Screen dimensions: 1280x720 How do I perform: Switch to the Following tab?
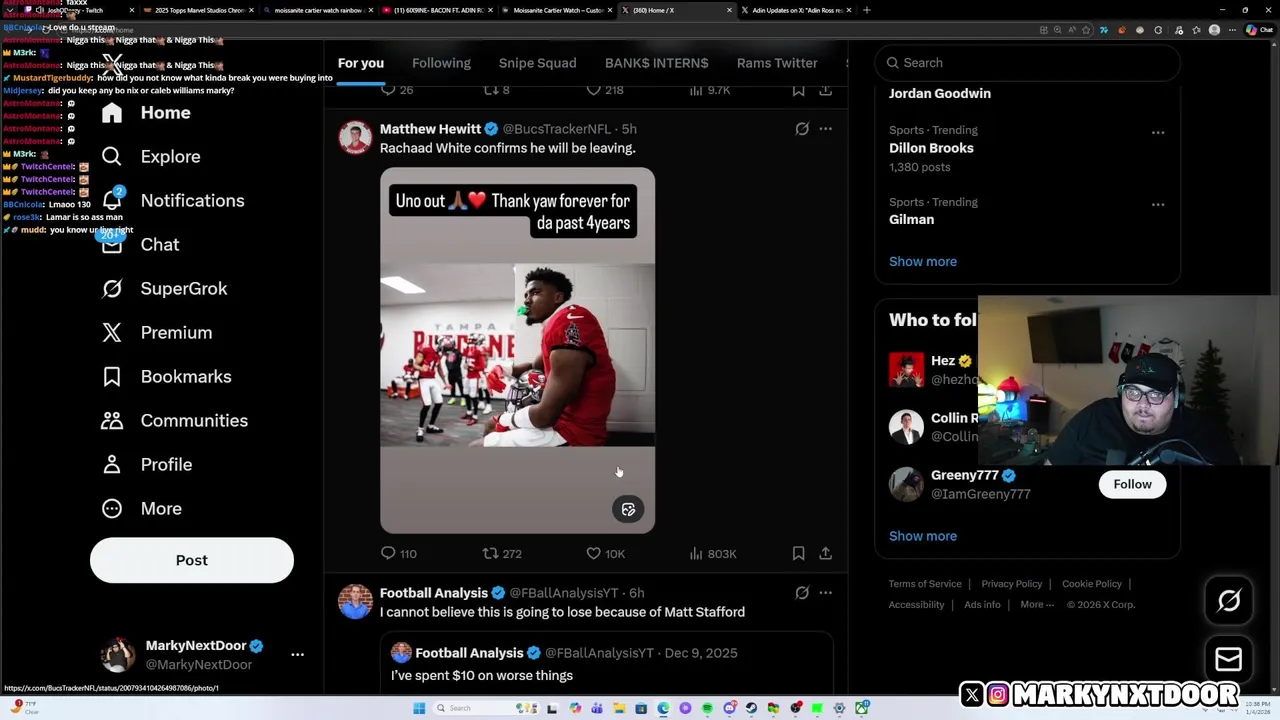click(441, 63)
